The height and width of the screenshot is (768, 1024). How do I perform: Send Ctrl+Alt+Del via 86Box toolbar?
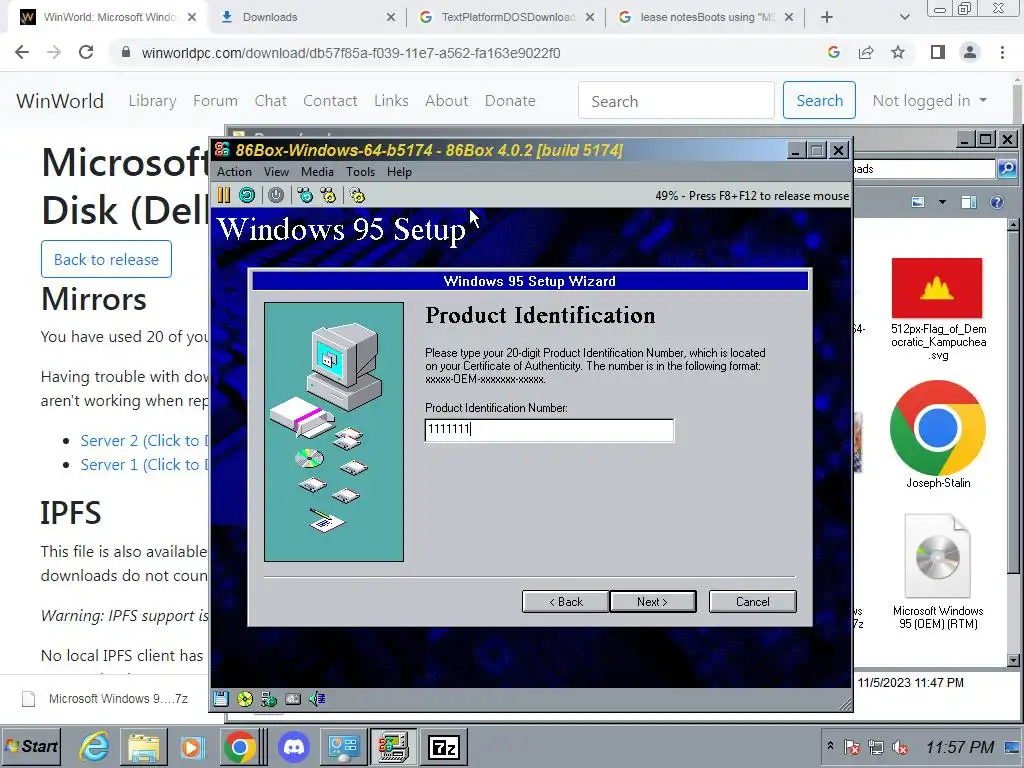click(305, 195)
